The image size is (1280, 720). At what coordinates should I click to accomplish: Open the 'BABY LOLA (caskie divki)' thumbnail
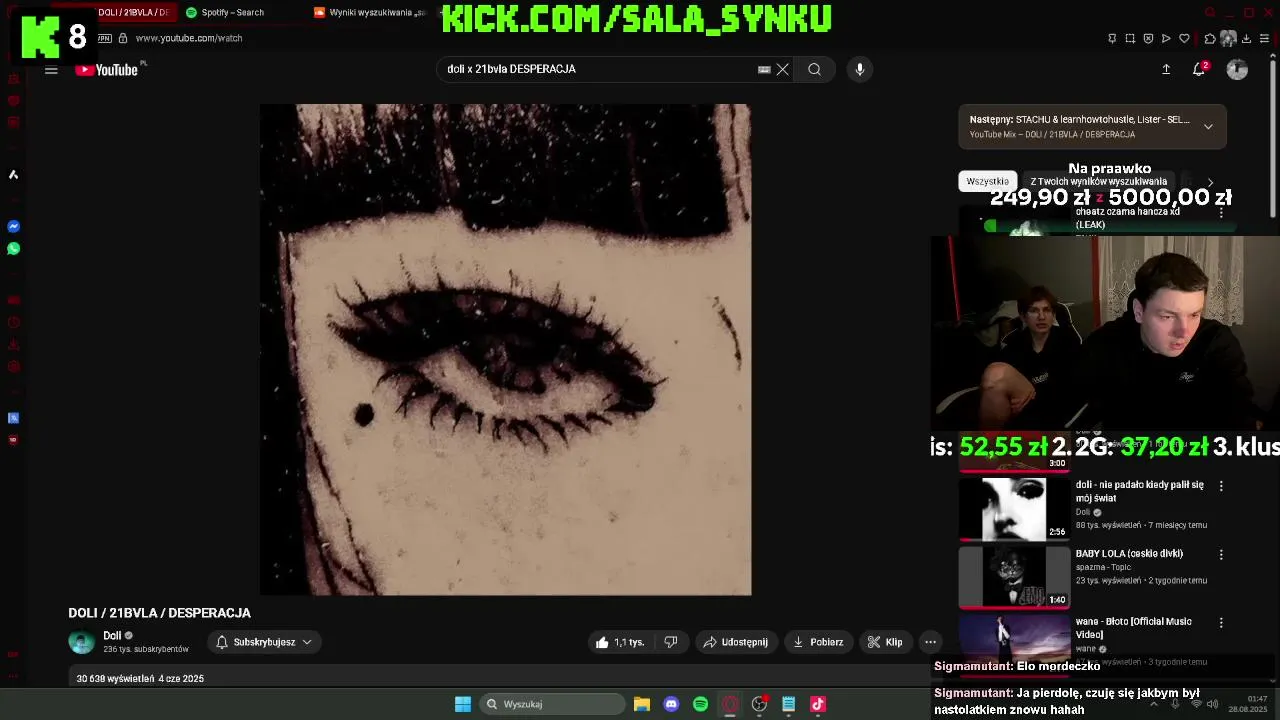1014,577
